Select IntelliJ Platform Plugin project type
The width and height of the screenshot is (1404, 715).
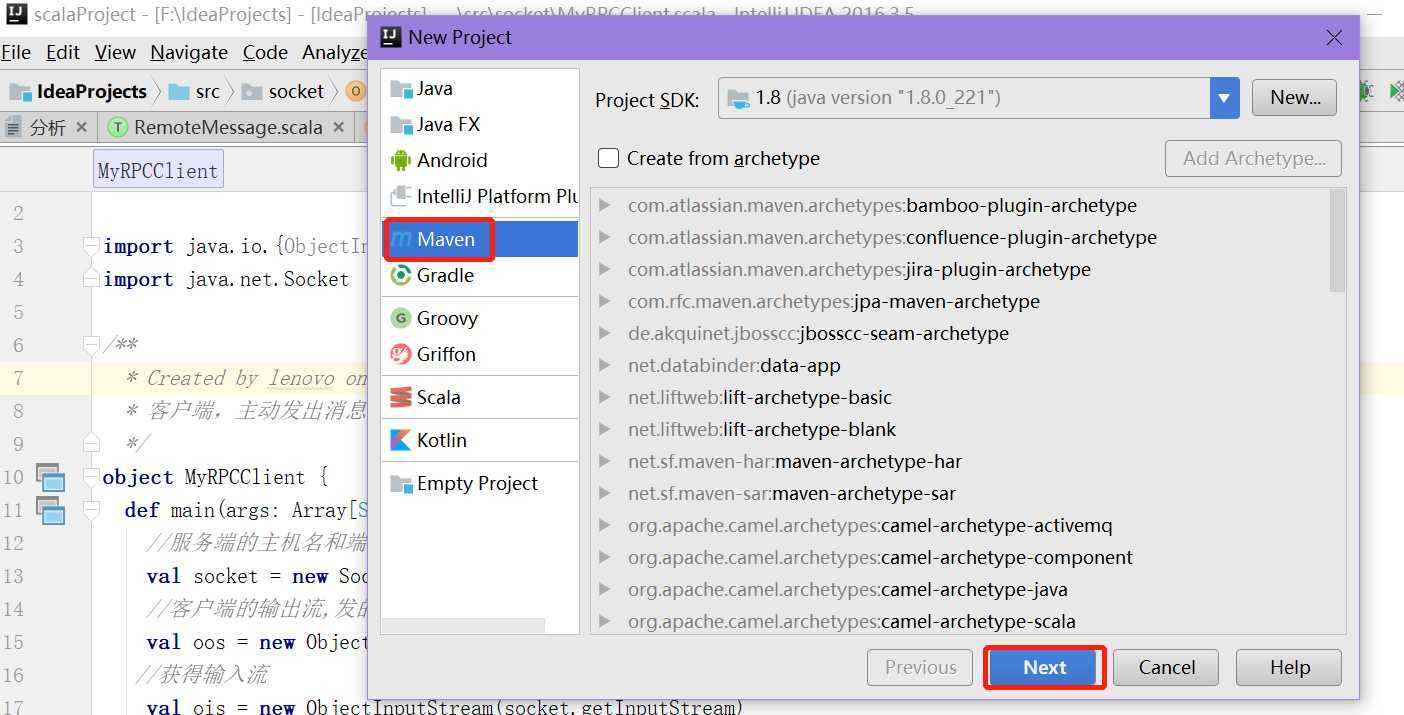480,196
